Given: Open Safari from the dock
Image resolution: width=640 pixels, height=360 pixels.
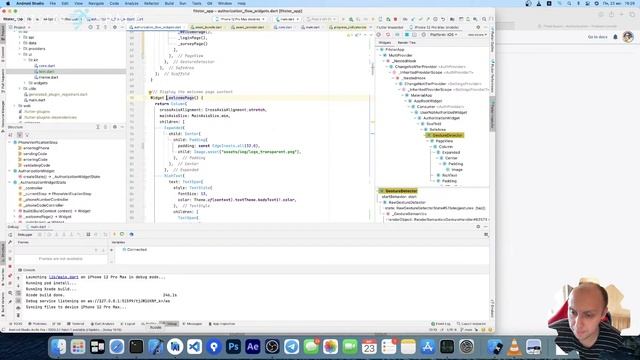Looking at the screenshot, I should [x=116, y=347].
